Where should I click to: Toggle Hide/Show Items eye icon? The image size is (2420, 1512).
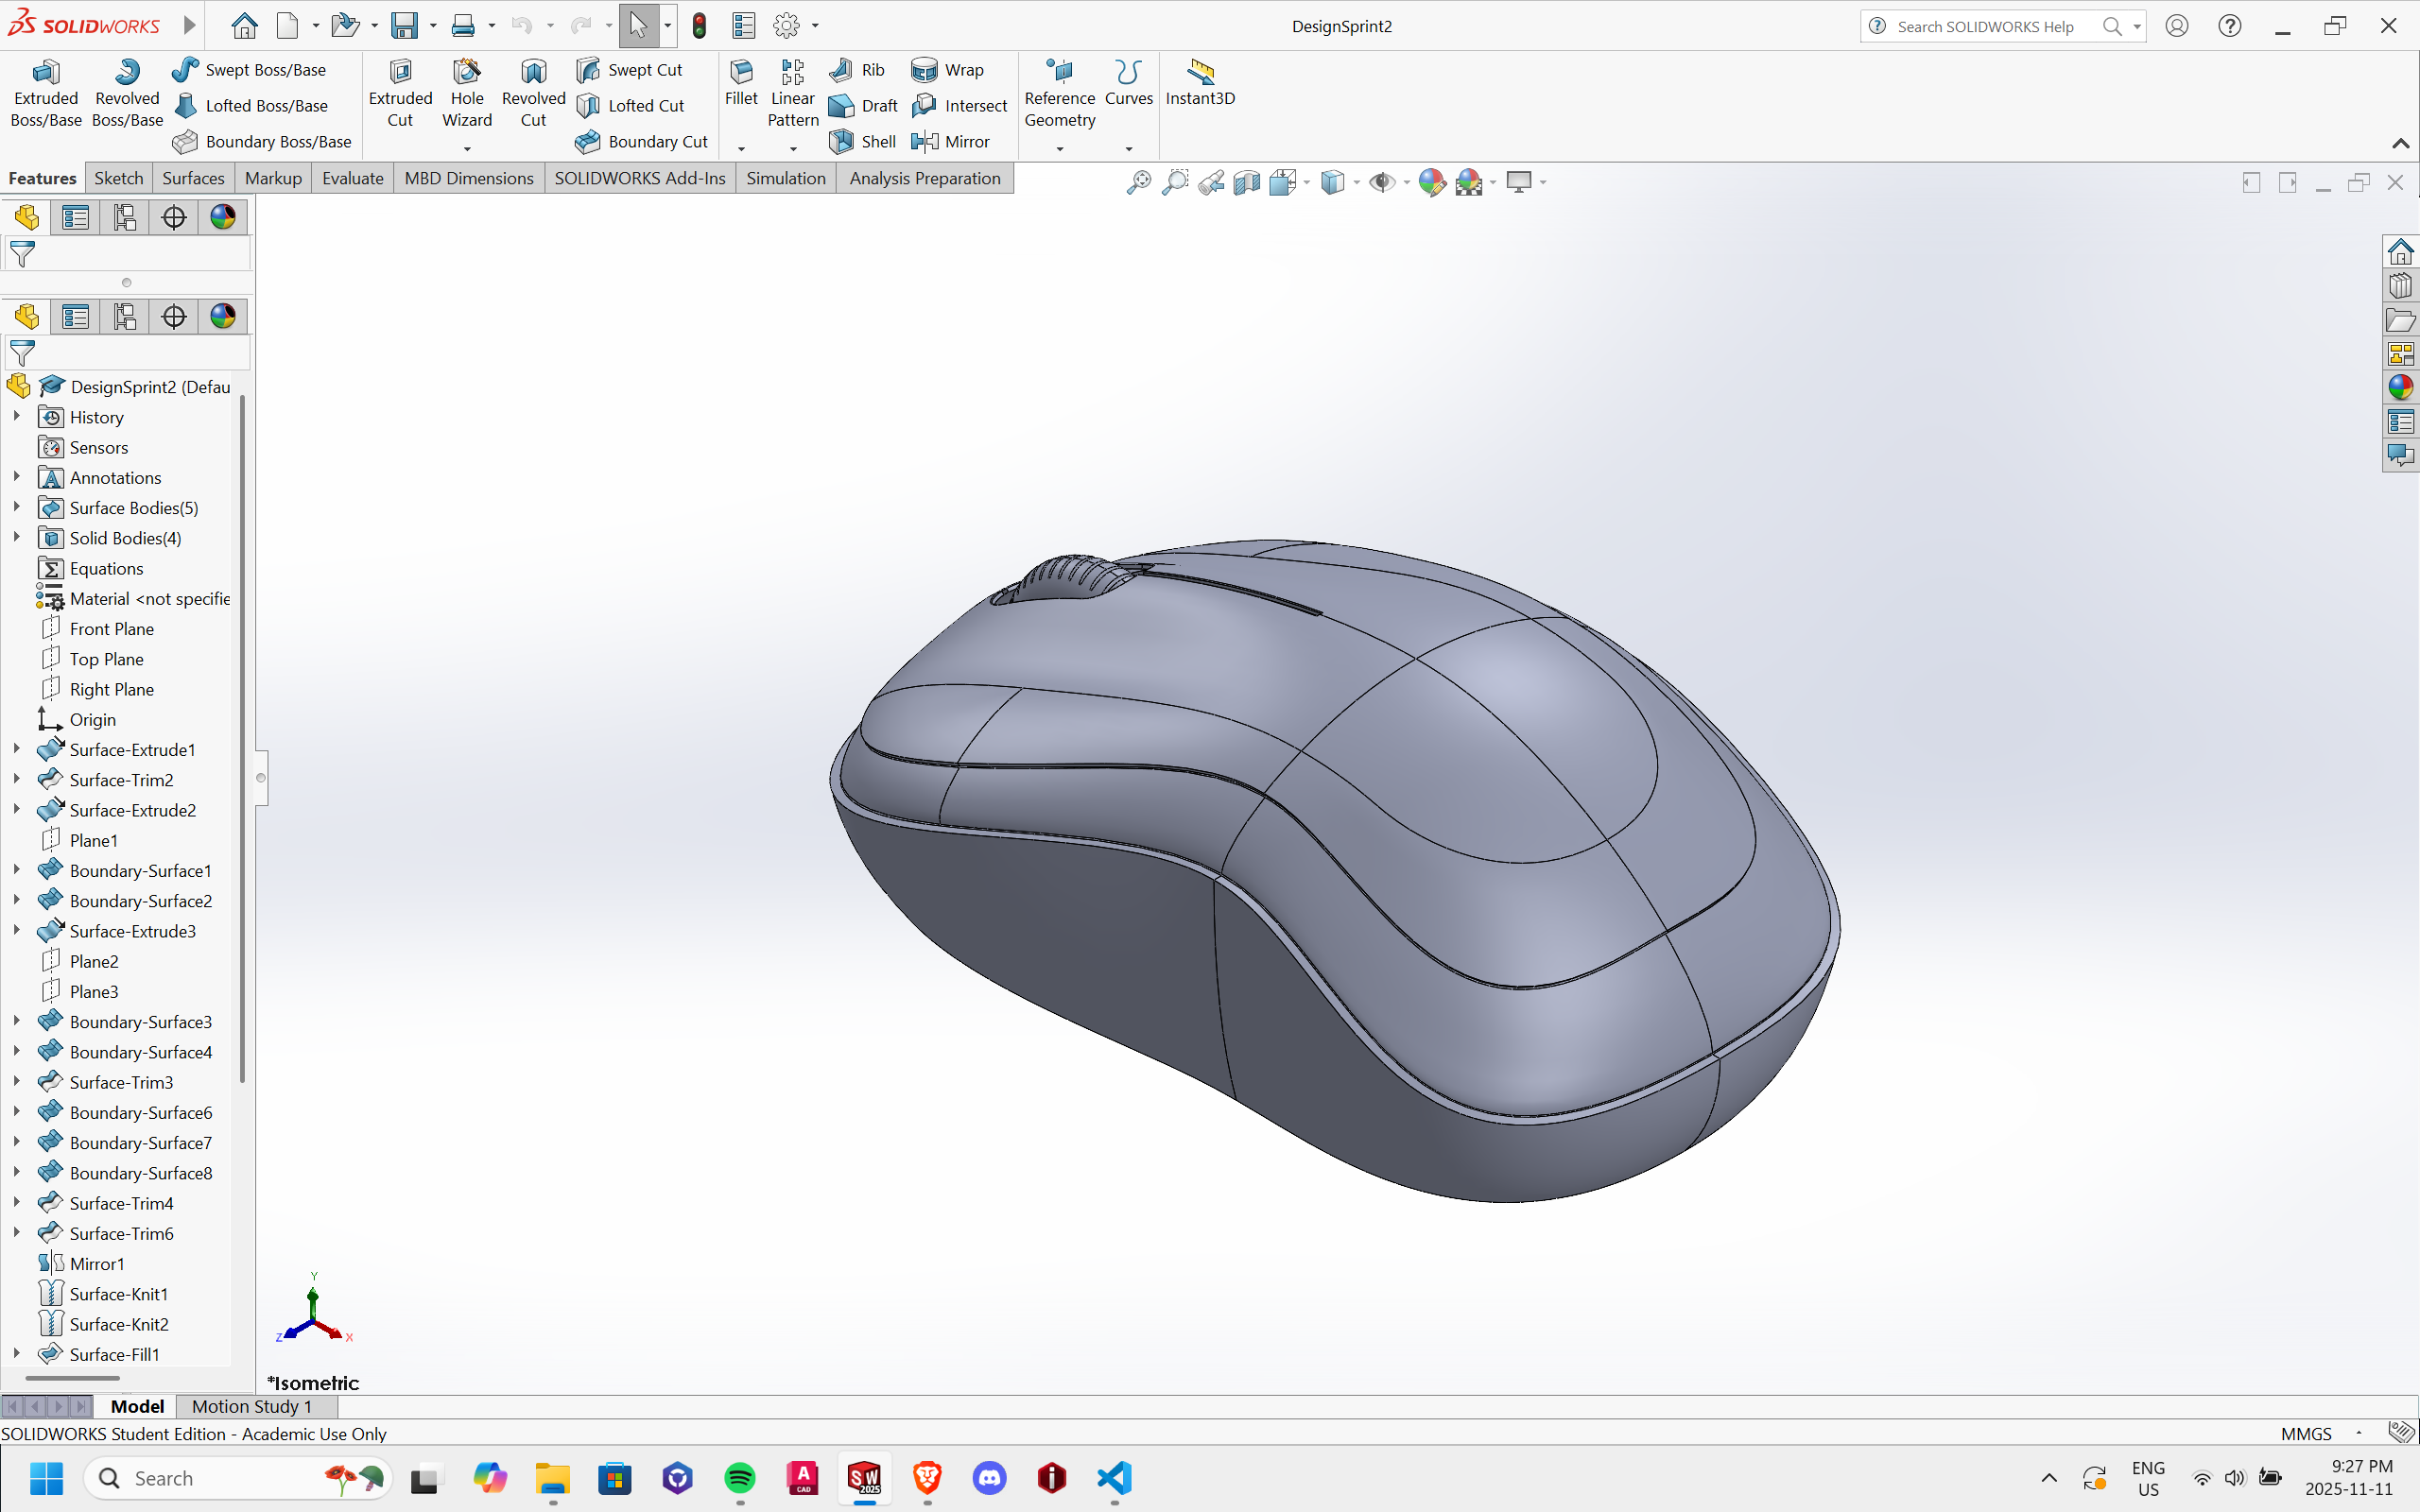pyautogui.click(x=1382, y=182)
